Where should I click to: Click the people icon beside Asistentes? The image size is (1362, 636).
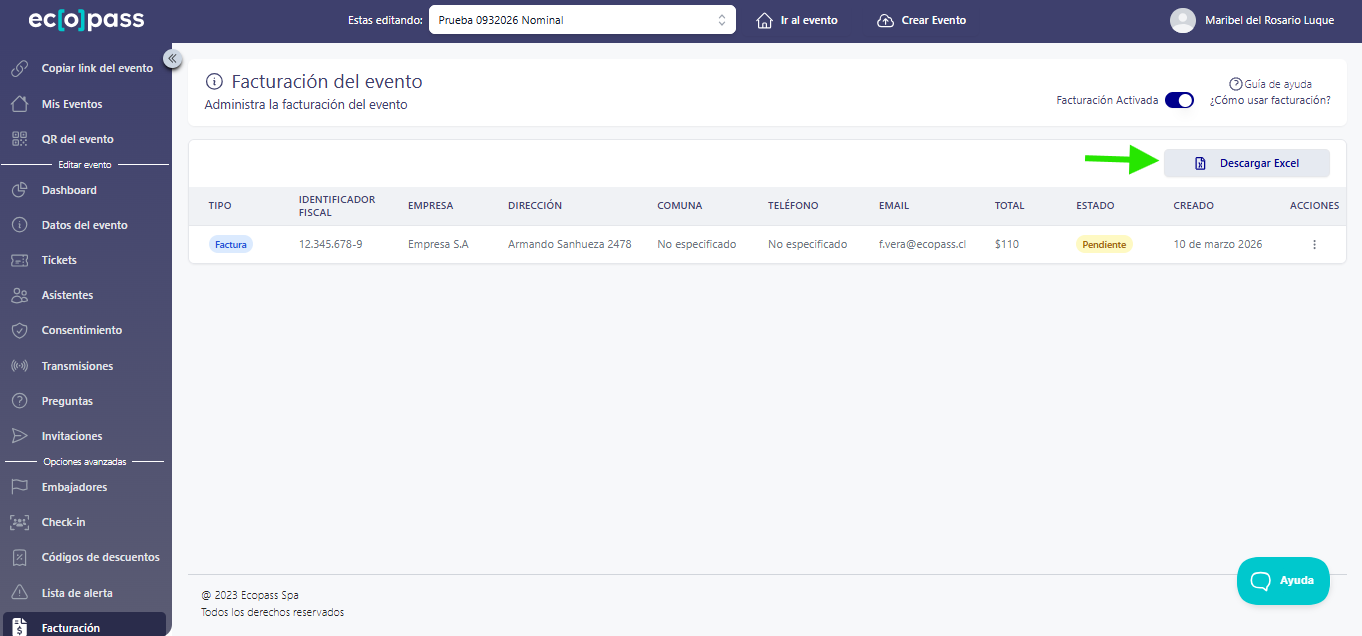(x=19, y=295)
